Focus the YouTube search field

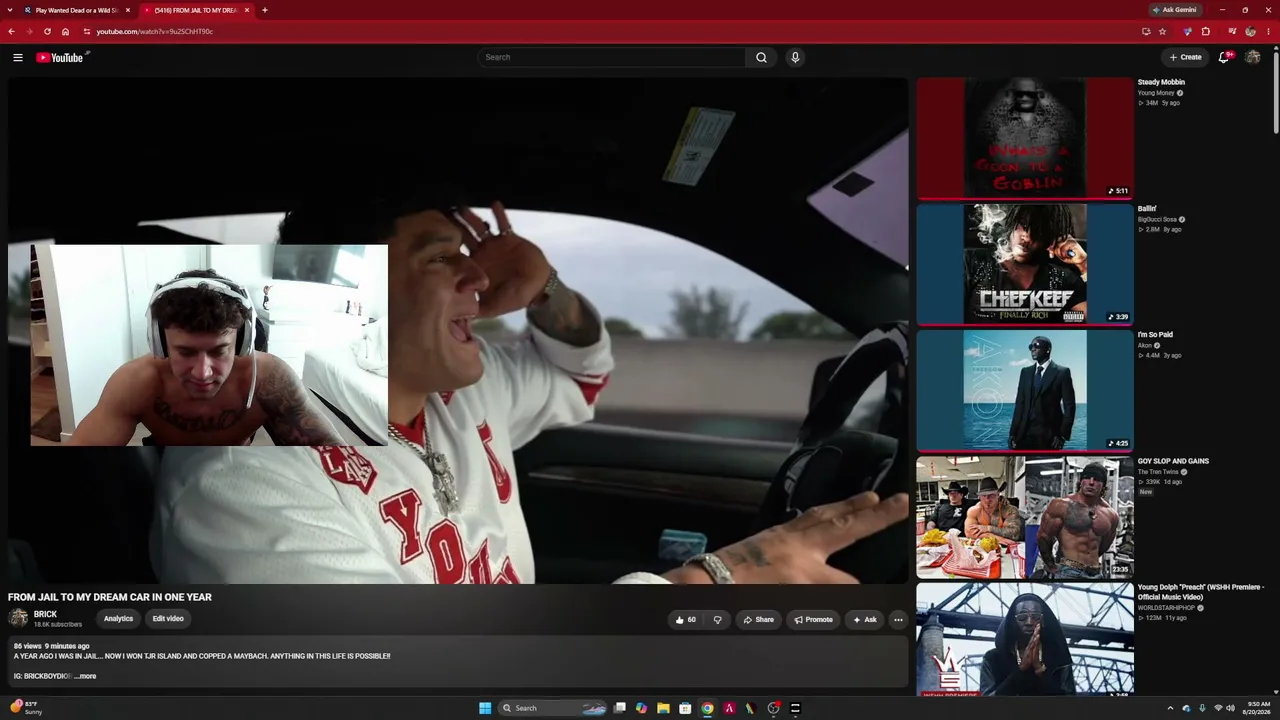click(612, 57)
